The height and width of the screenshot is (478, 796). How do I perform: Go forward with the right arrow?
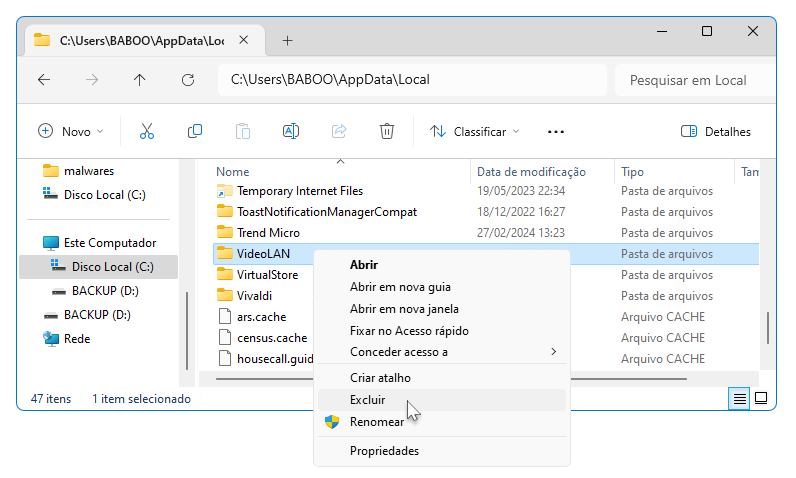point(92,80)
